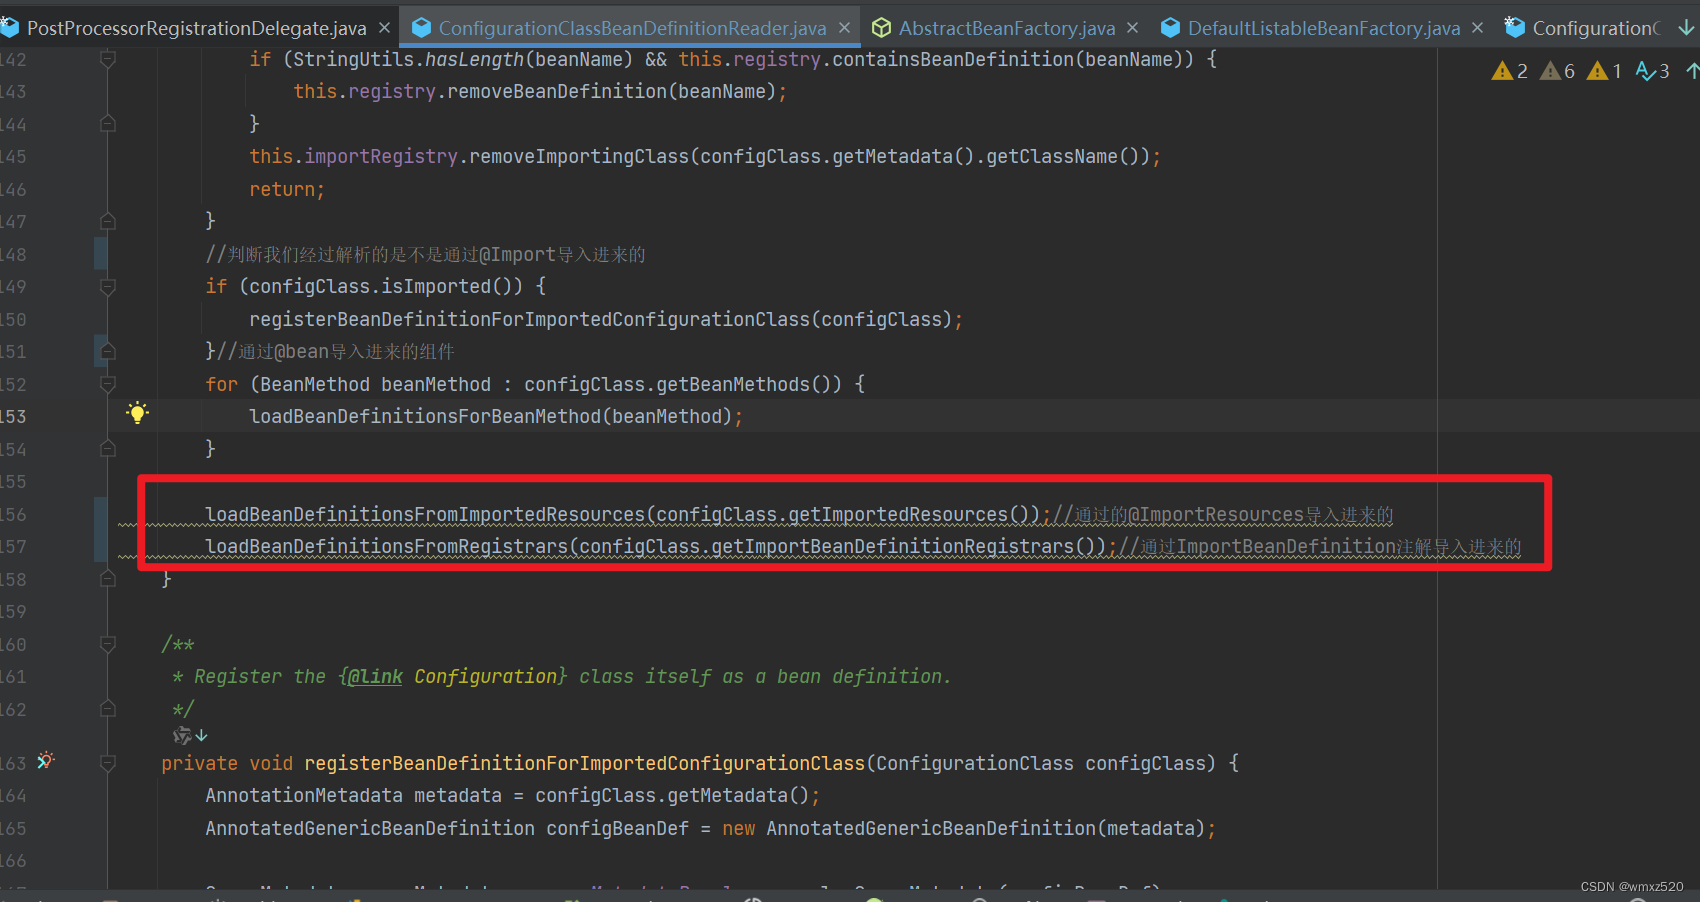This screenshot has width=1700, height=902.
Task: Click the return statement on line 146
Action: point(287,189)
